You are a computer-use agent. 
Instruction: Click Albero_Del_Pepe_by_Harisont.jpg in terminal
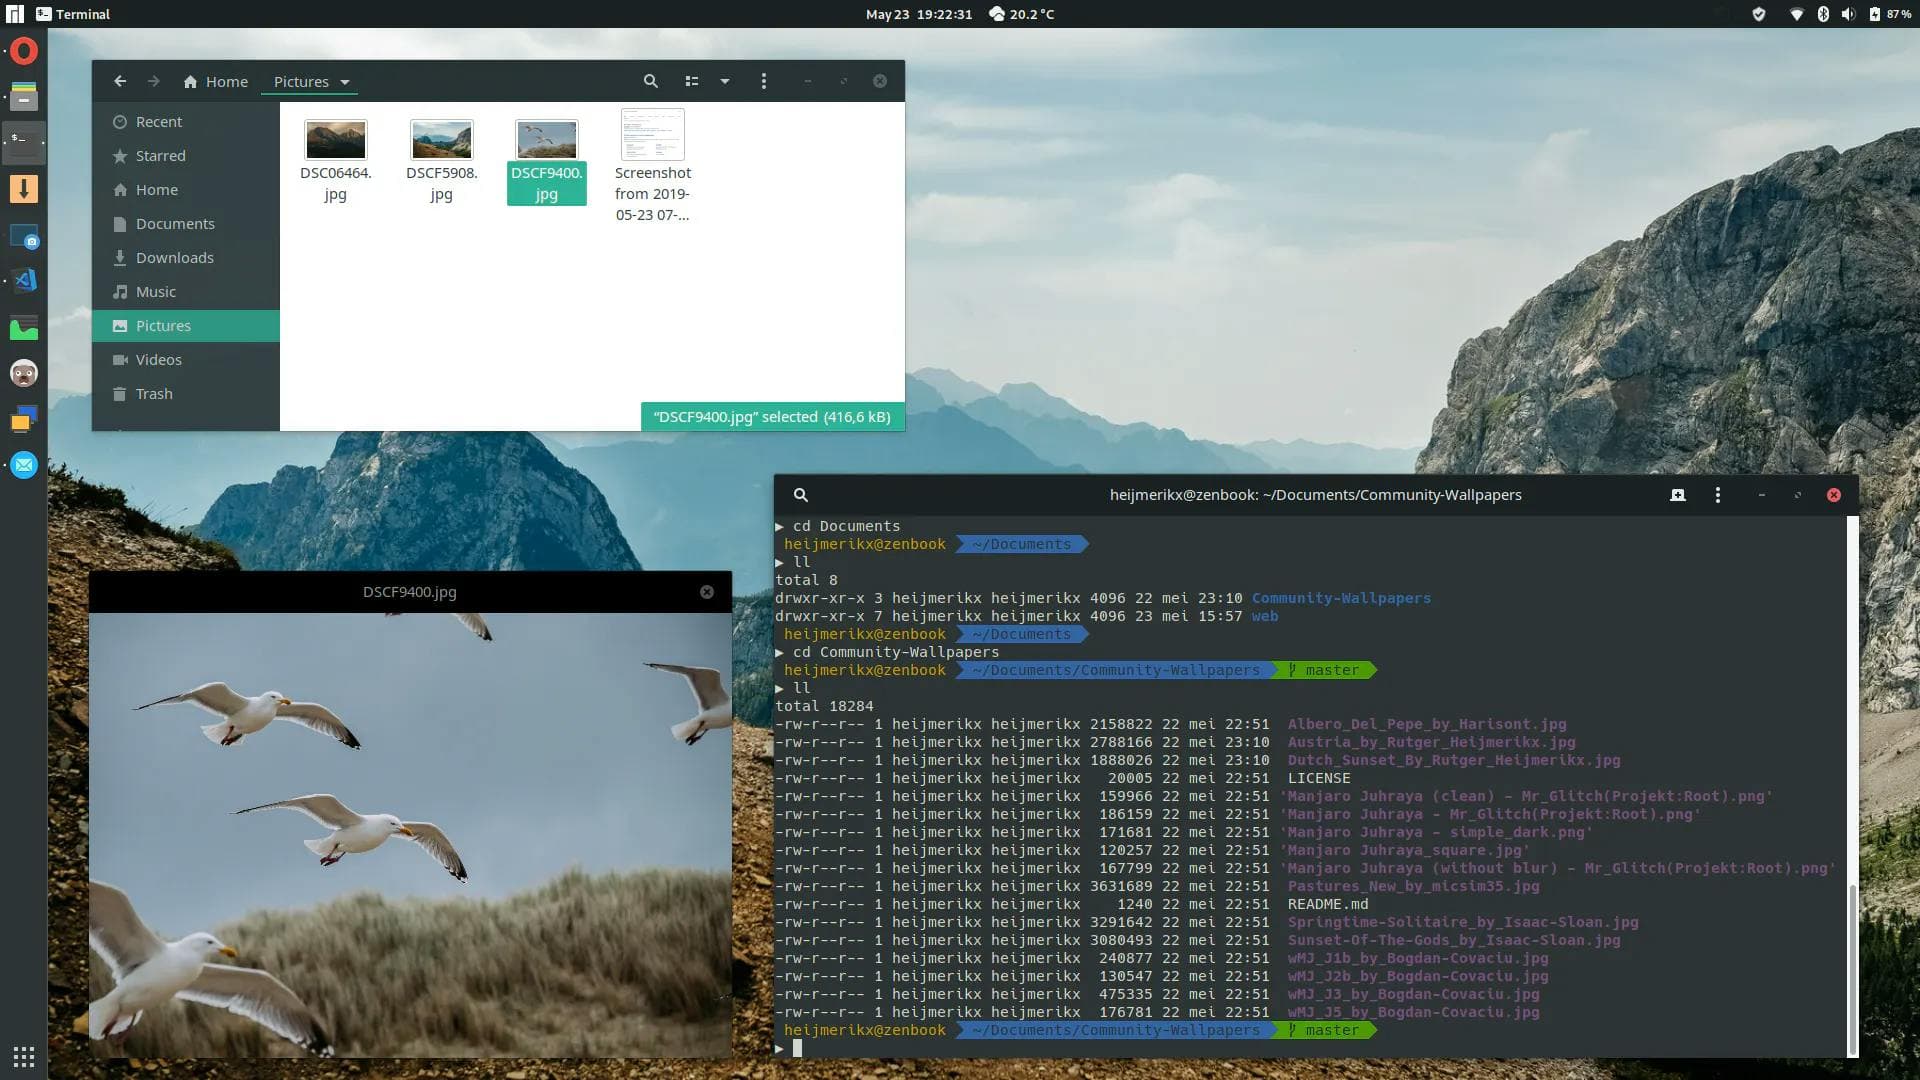[1427, 724]
